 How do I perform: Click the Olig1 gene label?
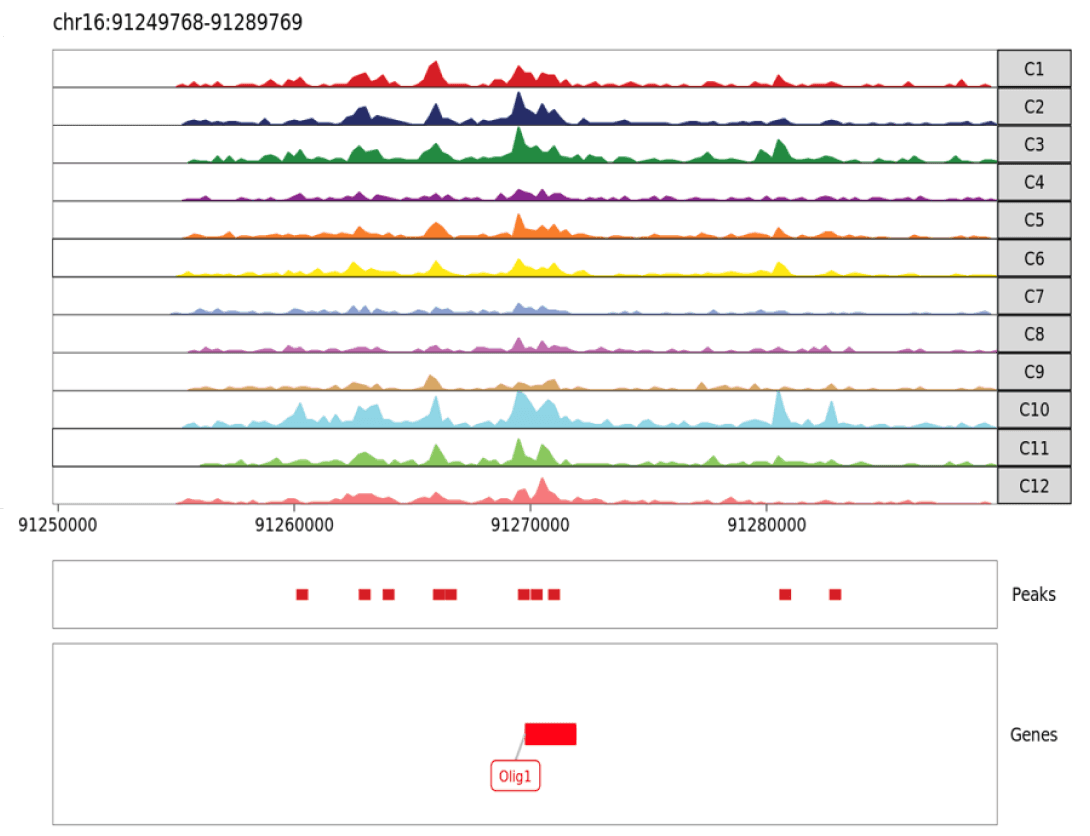[515, 776]
